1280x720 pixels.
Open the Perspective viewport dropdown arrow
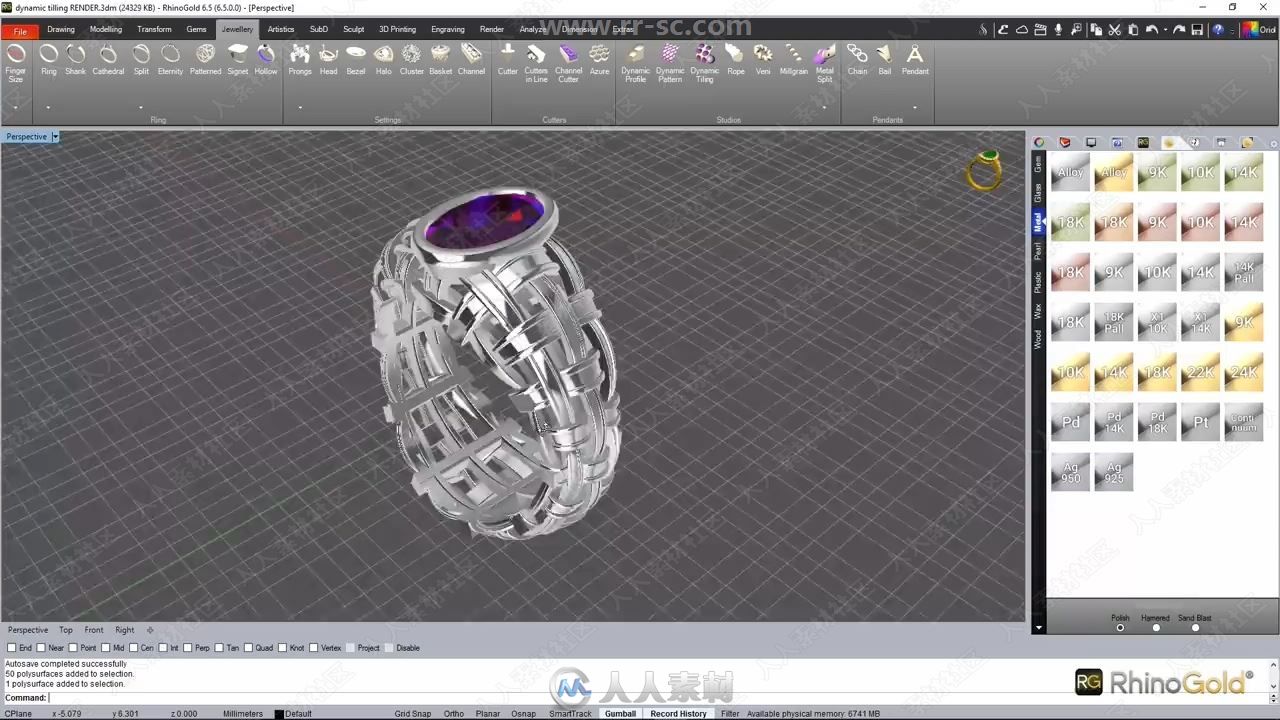(x=55, y=137)
